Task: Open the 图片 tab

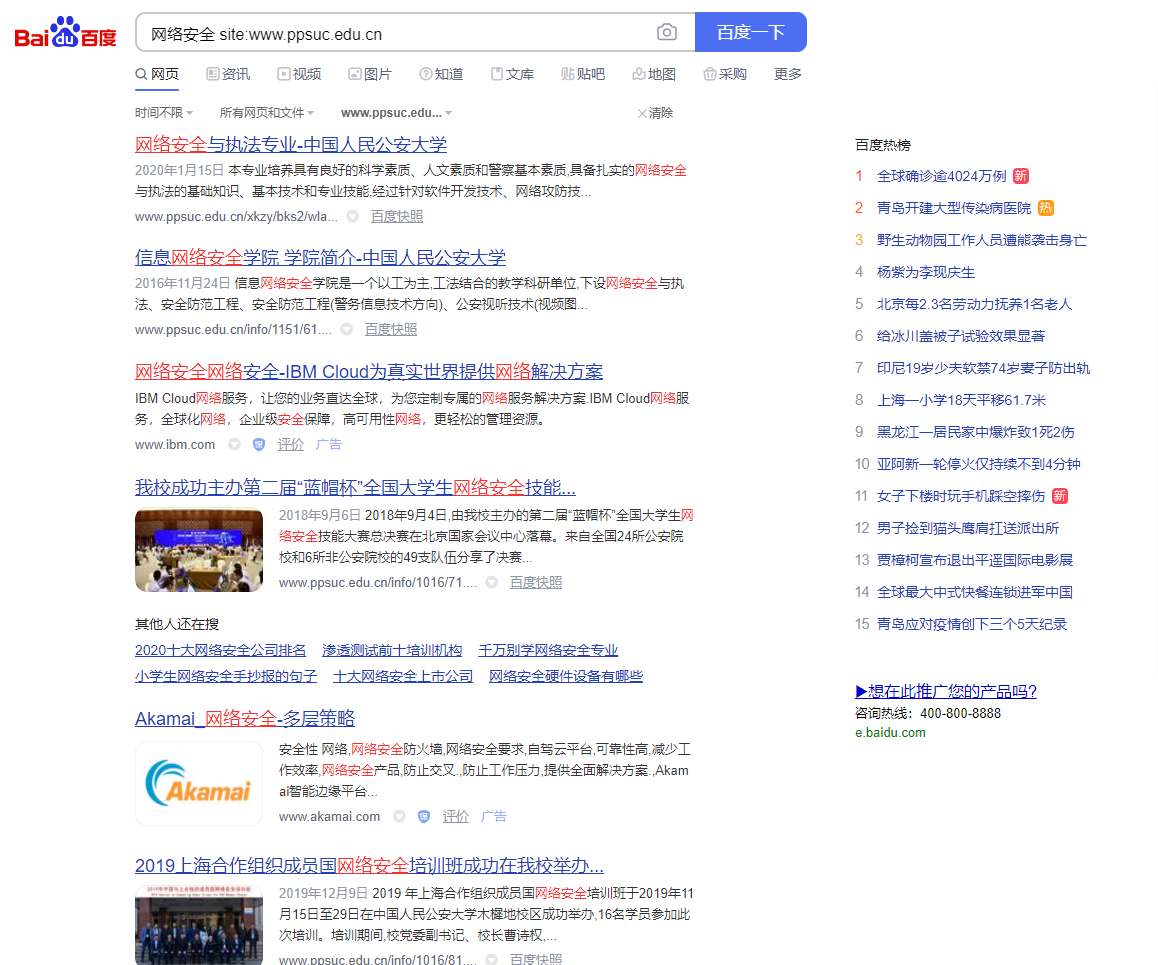Action: 370,74
